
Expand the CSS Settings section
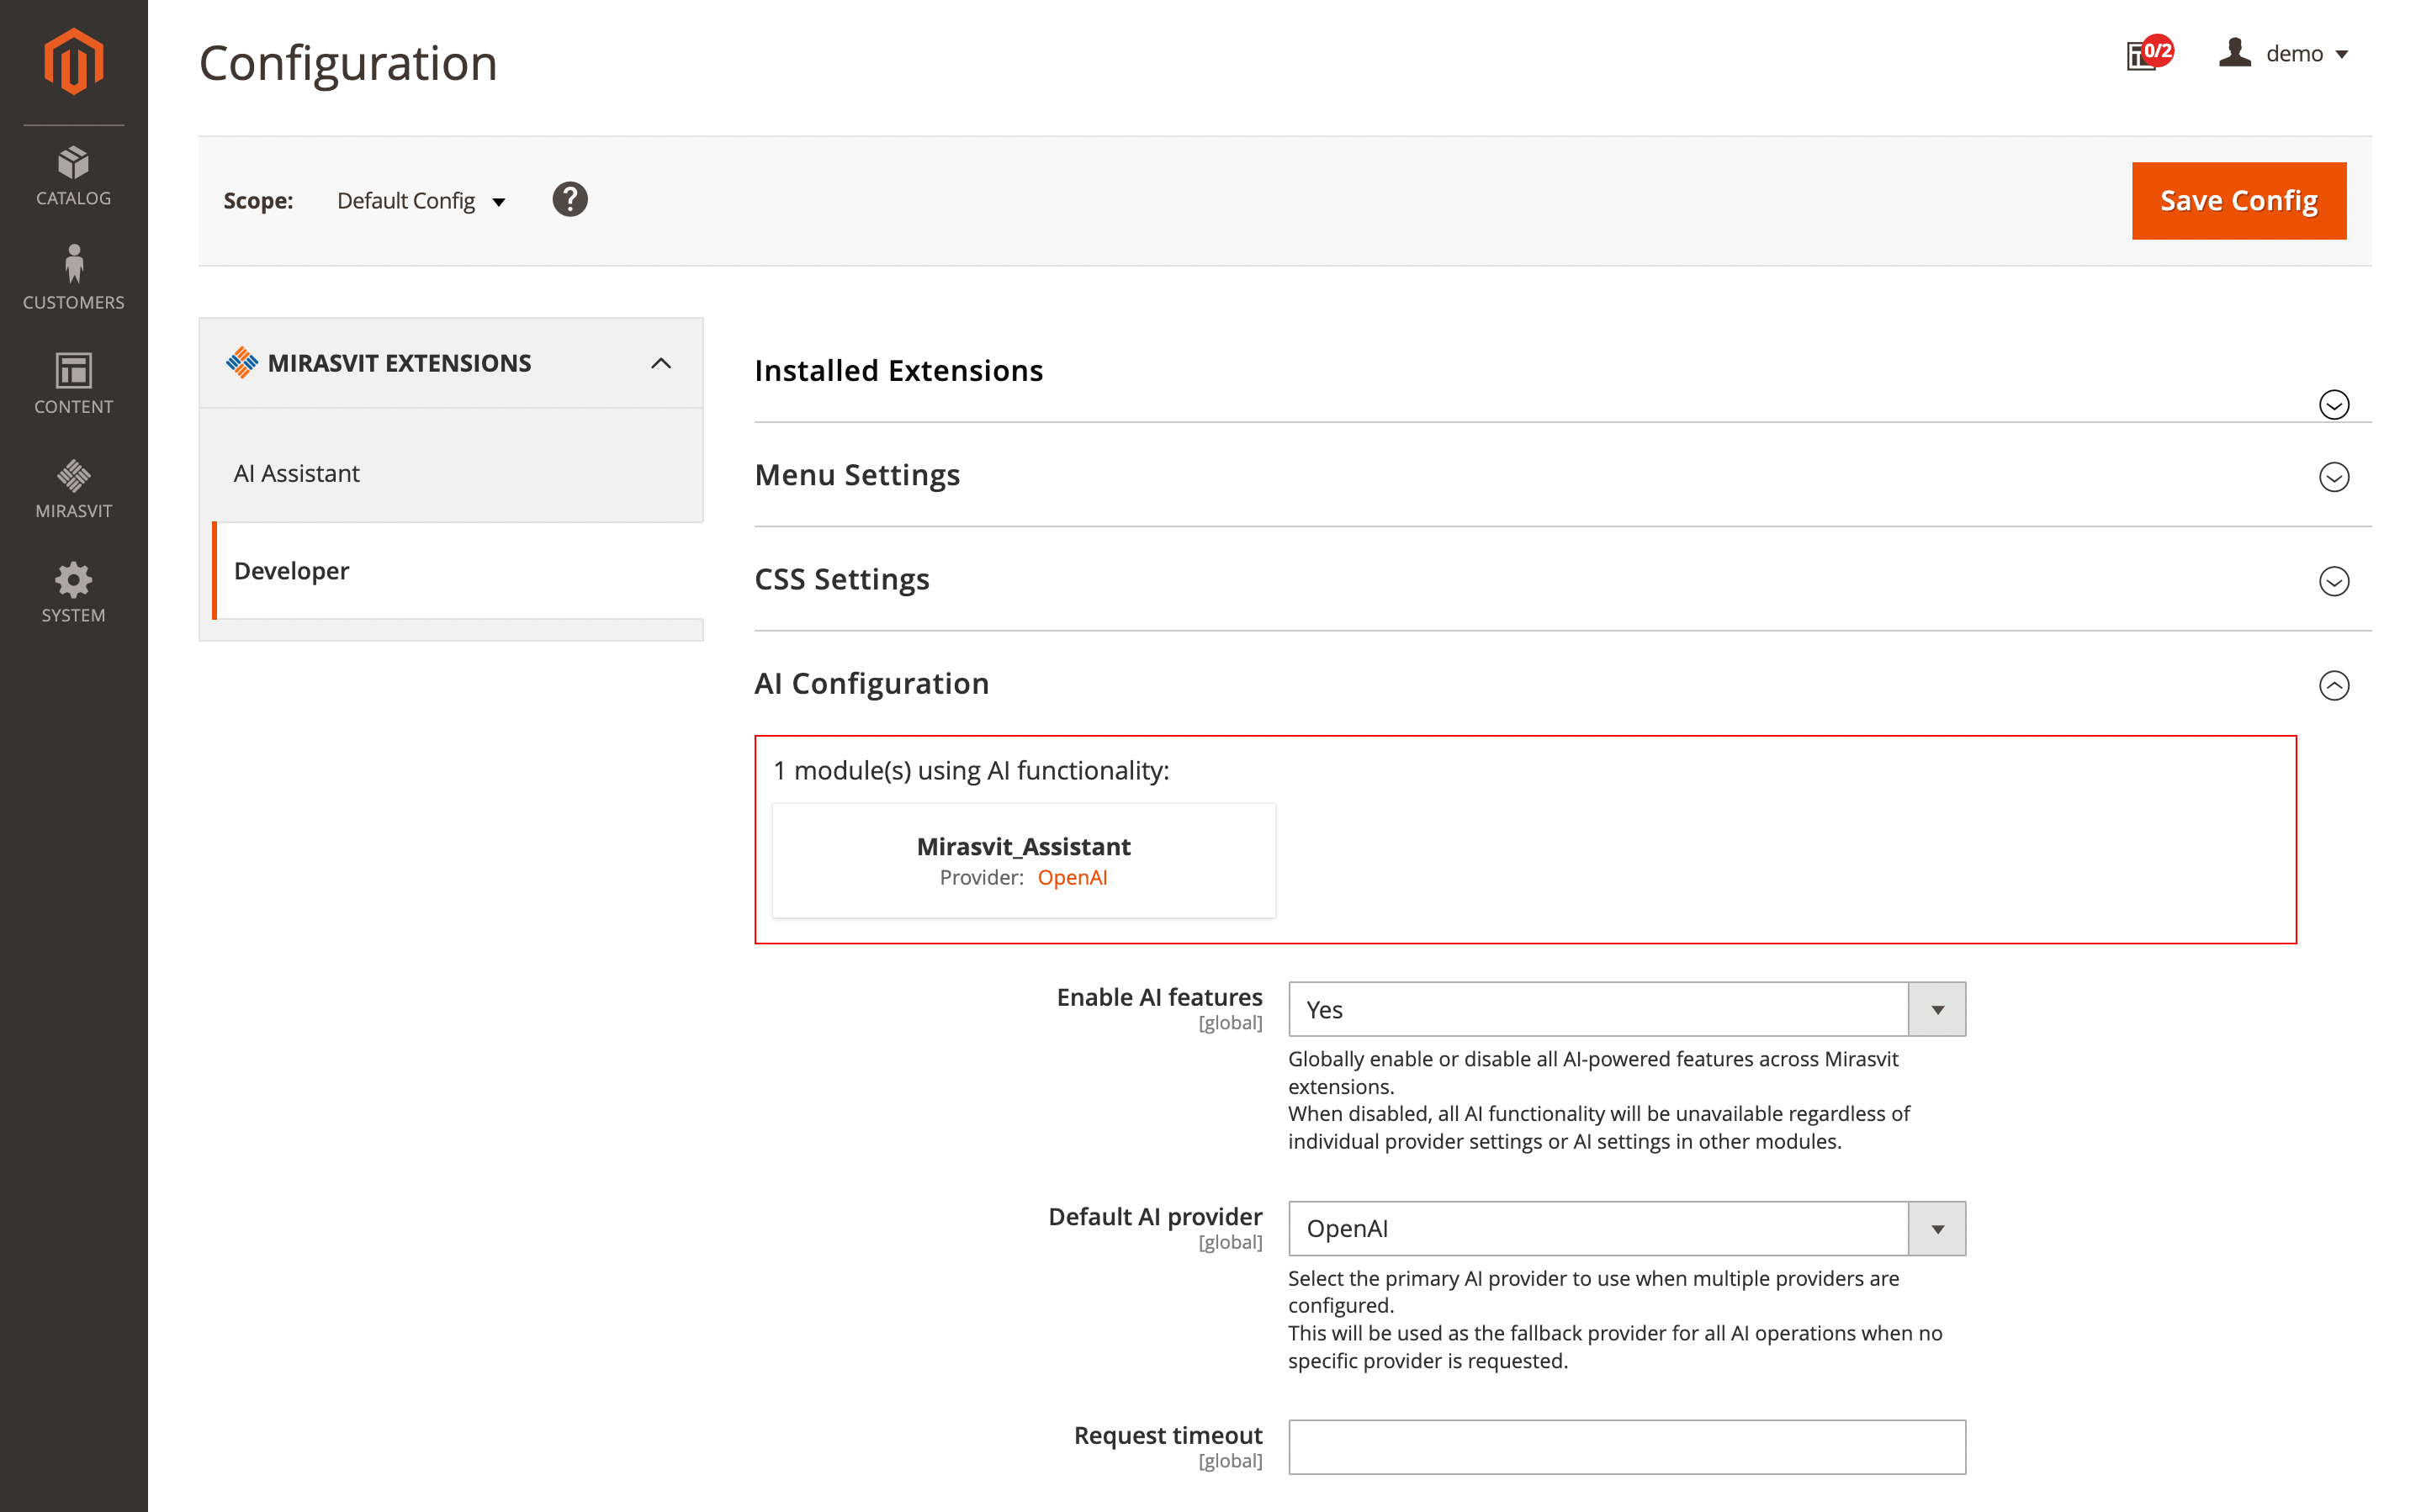click(x=2333, y=581)
